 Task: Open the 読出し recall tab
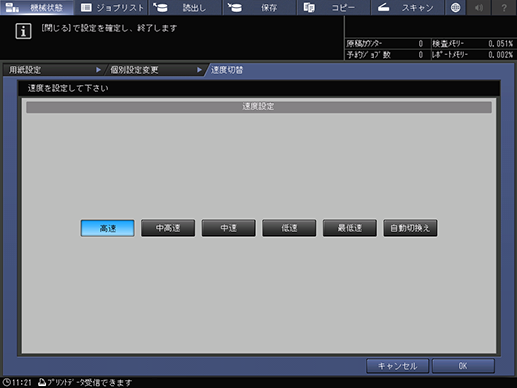tap(185, 7)
